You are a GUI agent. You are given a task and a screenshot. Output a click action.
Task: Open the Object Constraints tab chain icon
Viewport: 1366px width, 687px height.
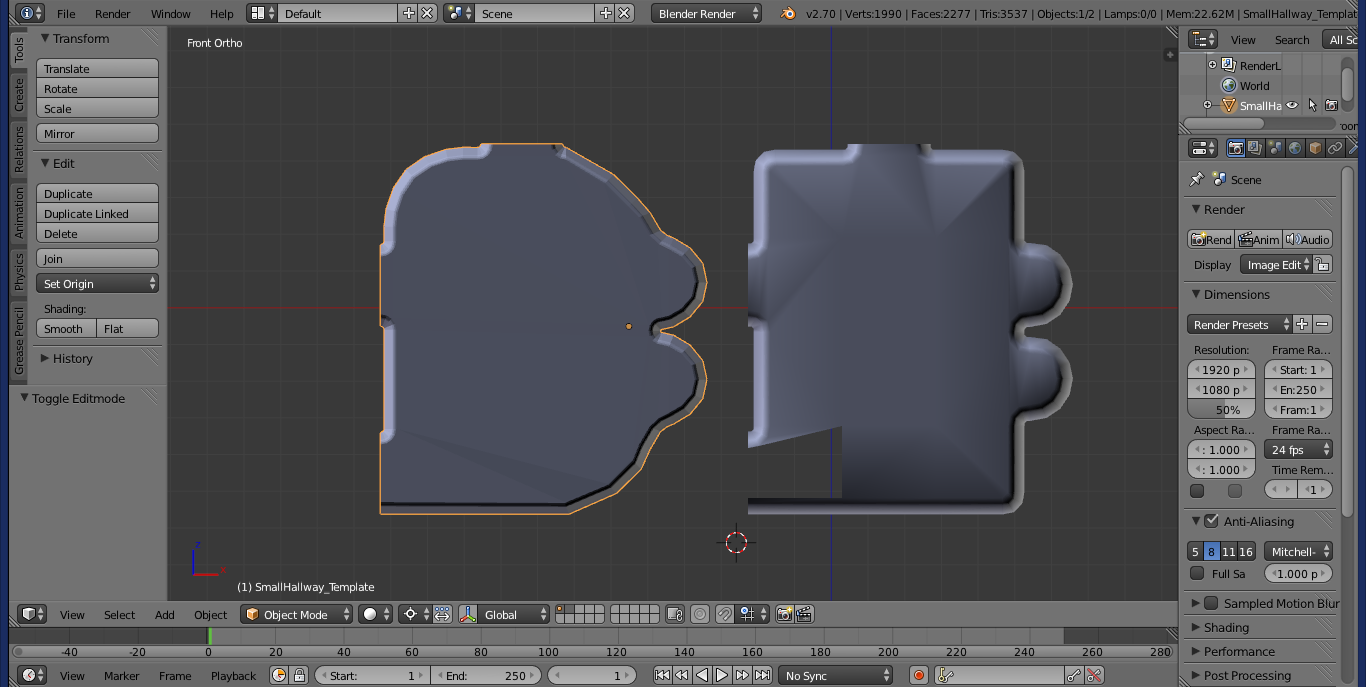pos(1335,148)
